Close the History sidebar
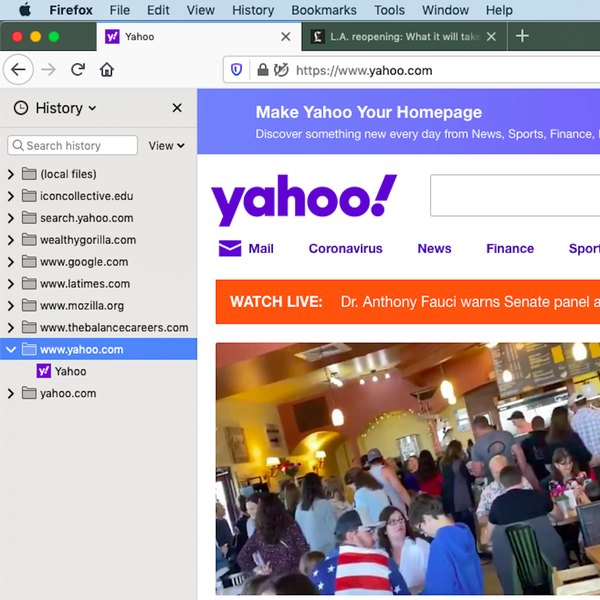 [177, 108]
